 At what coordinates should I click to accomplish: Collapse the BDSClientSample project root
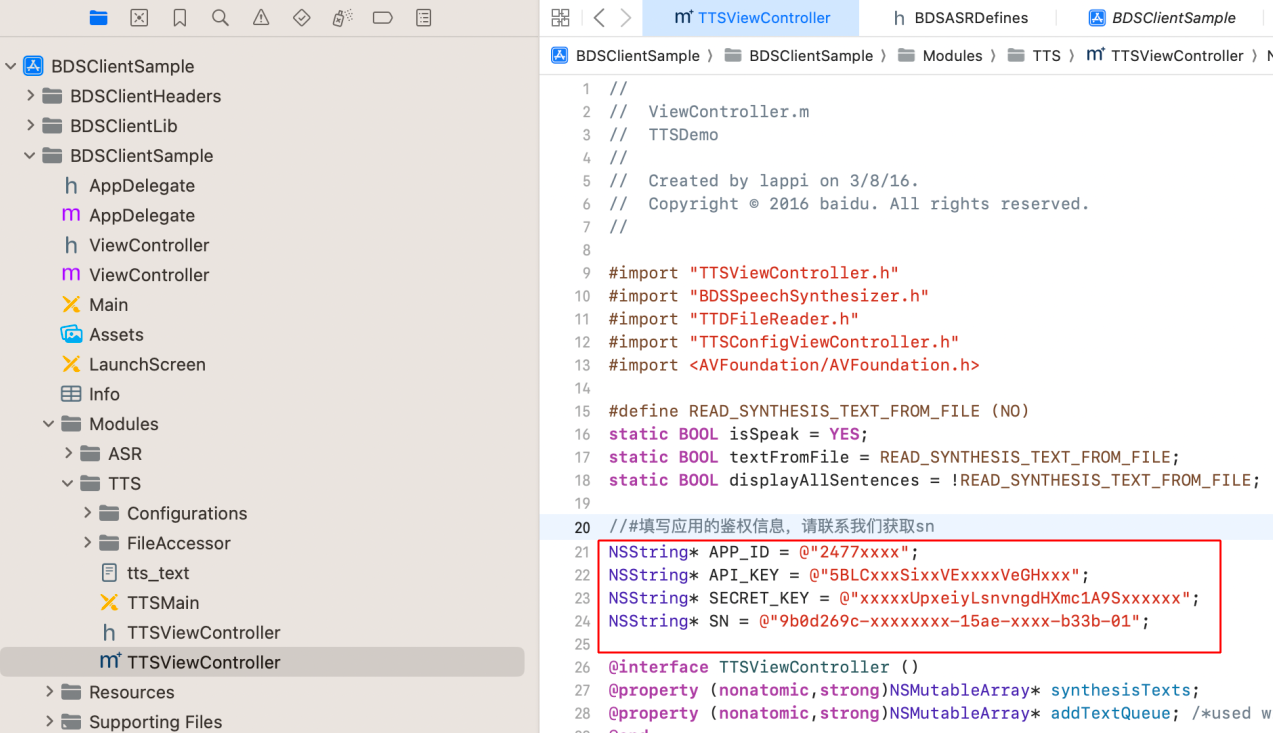pos(11,66)
